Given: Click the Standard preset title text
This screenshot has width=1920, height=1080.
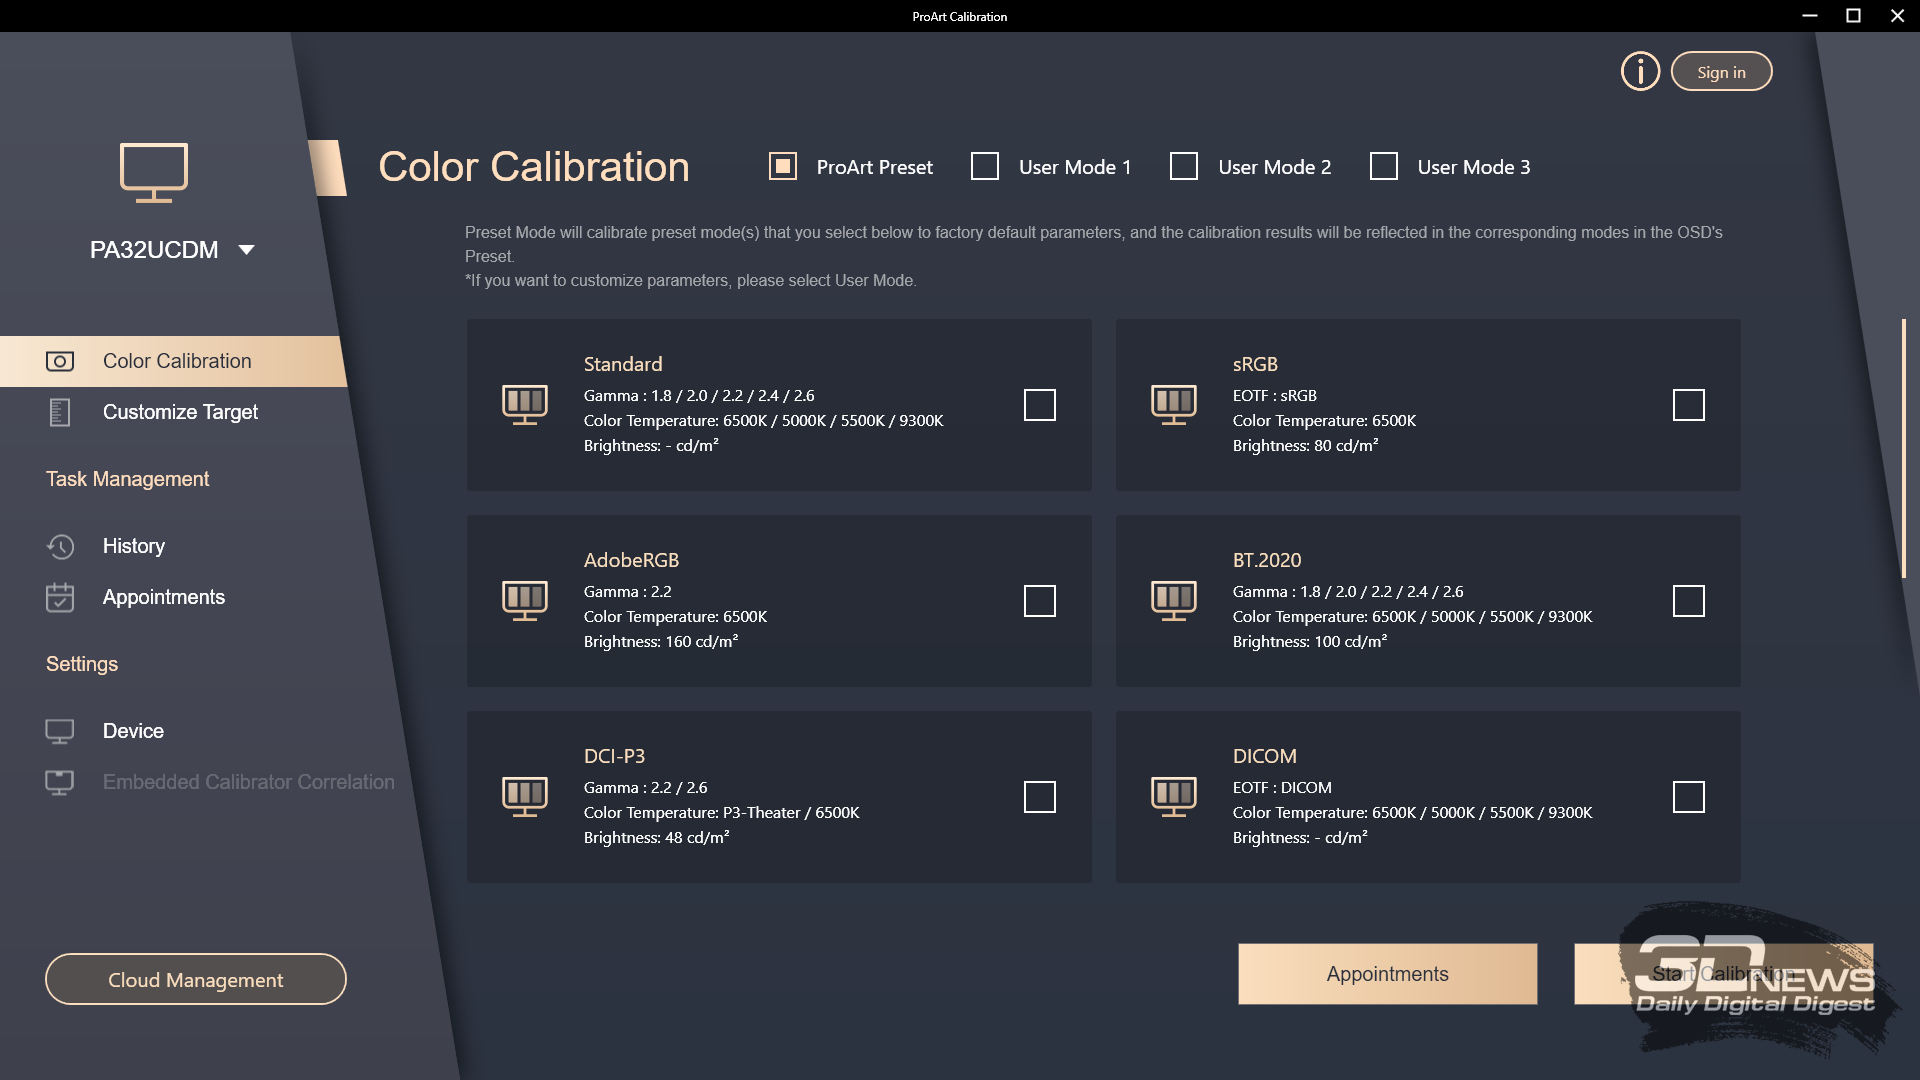Looking at the screenshot, I should (623, 364).
